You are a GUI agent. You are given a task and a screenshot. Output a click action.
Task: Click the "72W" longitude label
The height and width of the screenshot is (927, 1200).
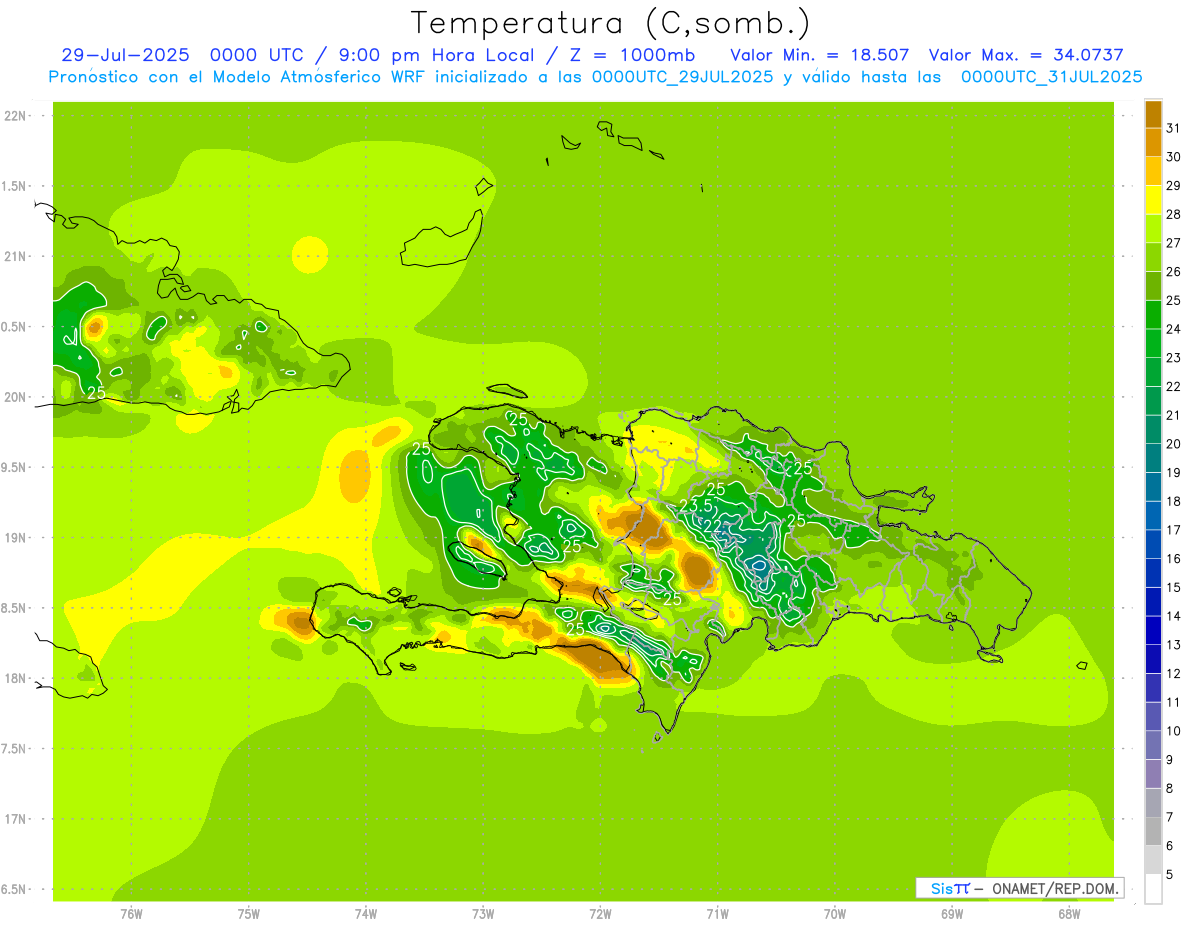pyautogui.click(x=600, y=913)
